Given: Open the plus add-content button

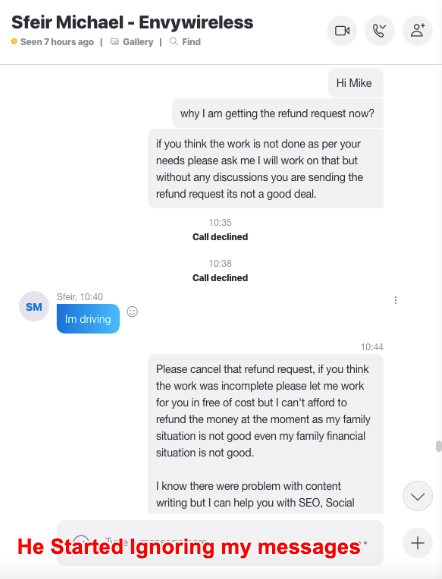Looking at the screenshot, I should coord(418,543).
